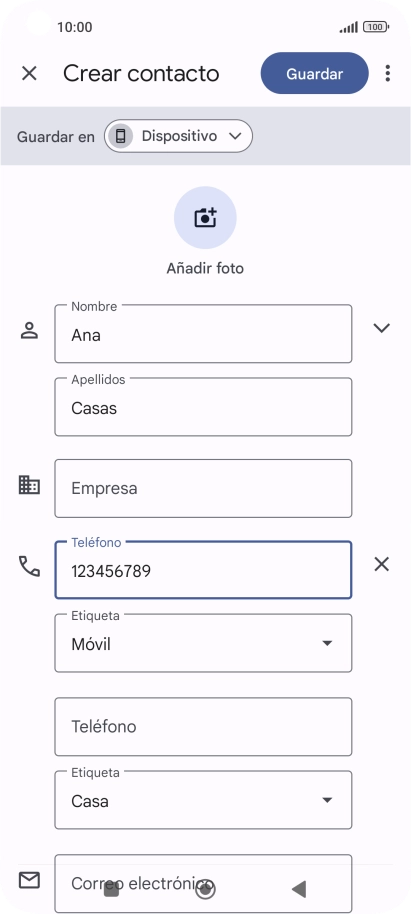Open the three-dot overflow menu
Viewport: 411px width, 914px height.
coord(388,73)
